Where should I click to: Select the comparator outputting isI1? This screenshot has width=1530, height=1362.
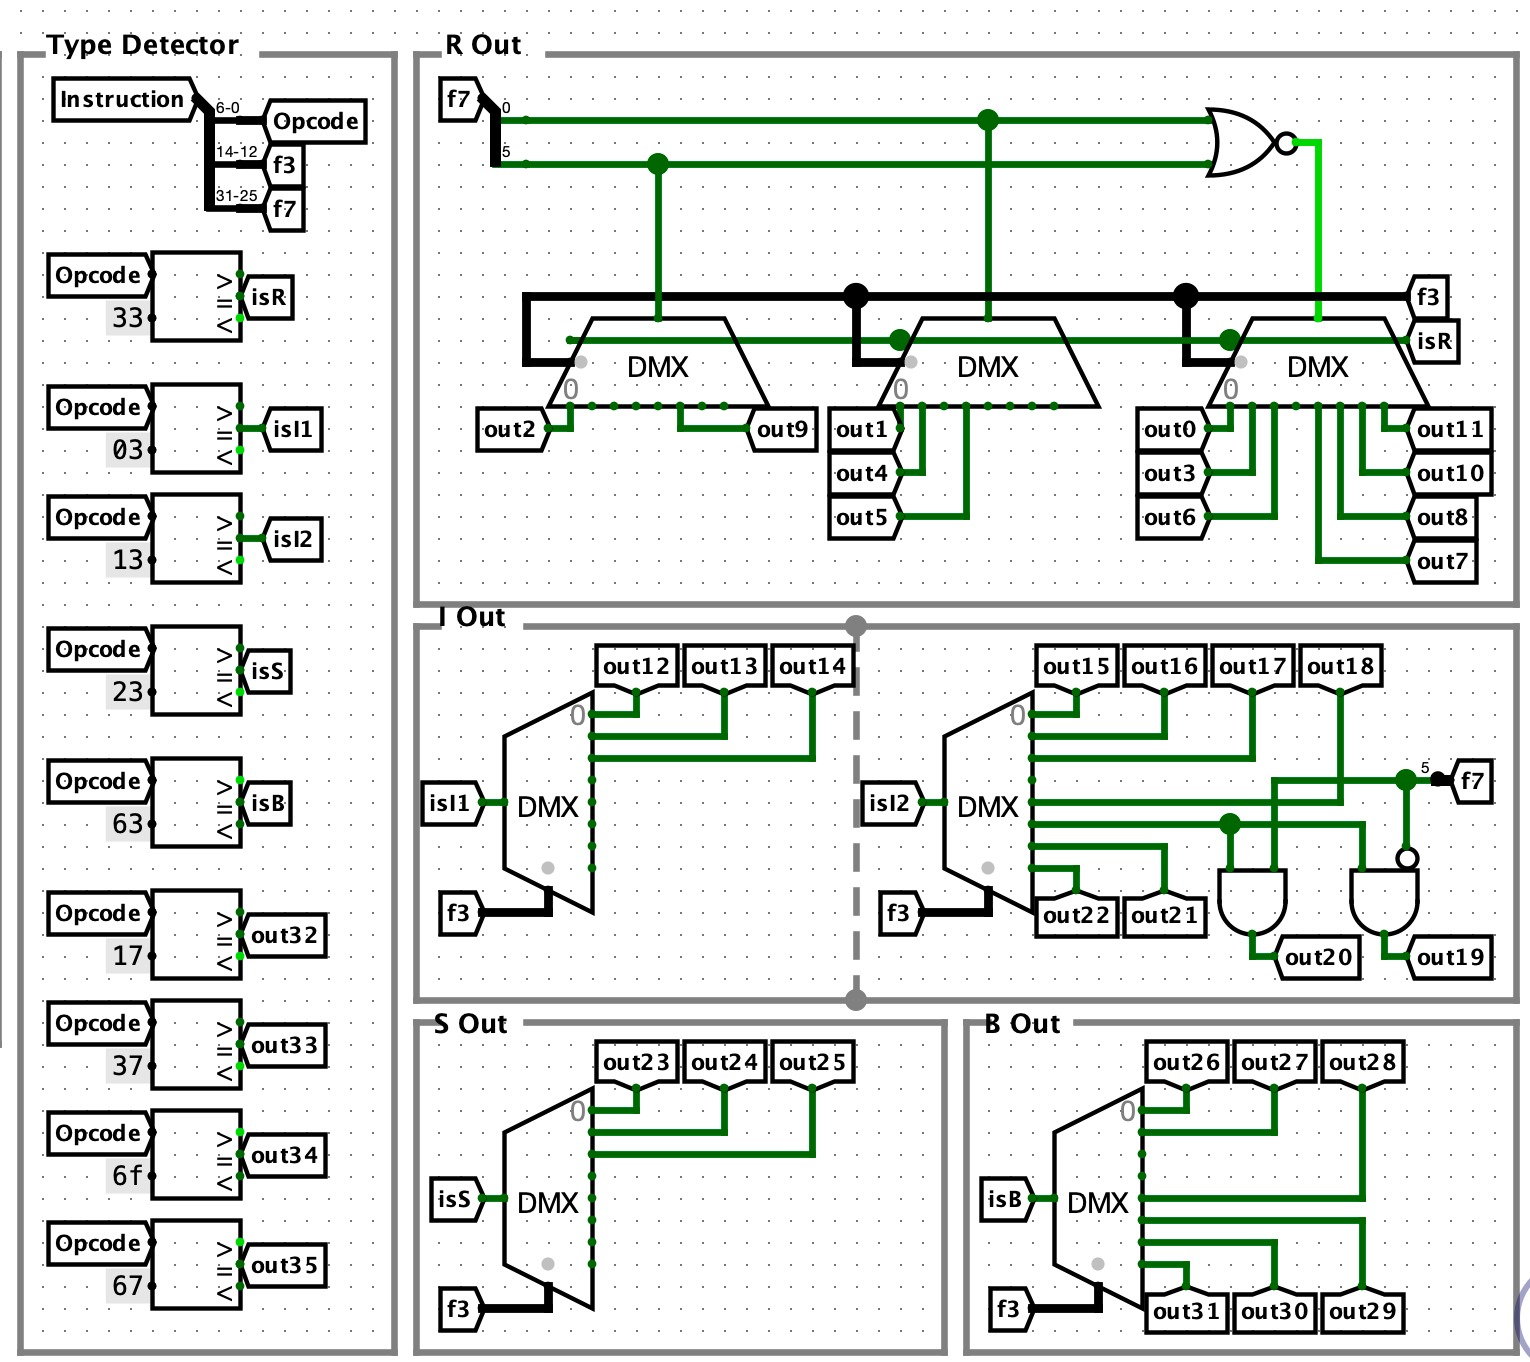pos(197,429)
